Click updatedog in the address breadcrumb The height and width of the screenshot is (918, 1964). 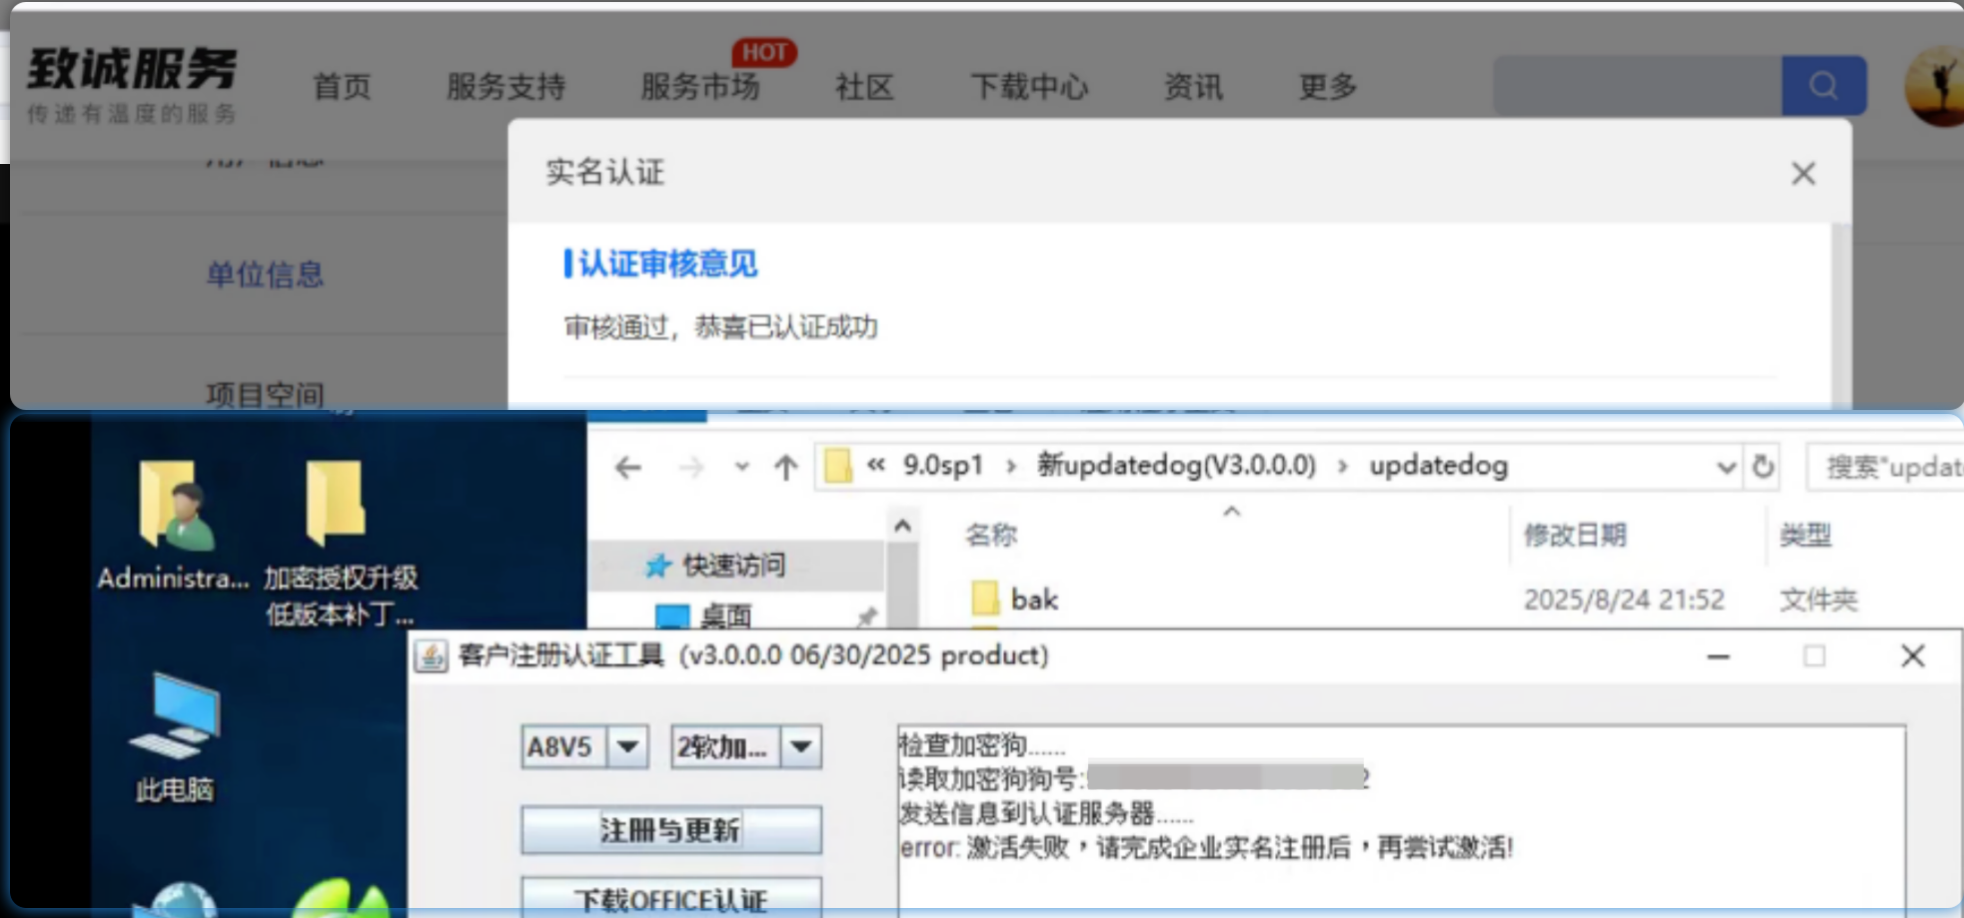(1438, 466)
